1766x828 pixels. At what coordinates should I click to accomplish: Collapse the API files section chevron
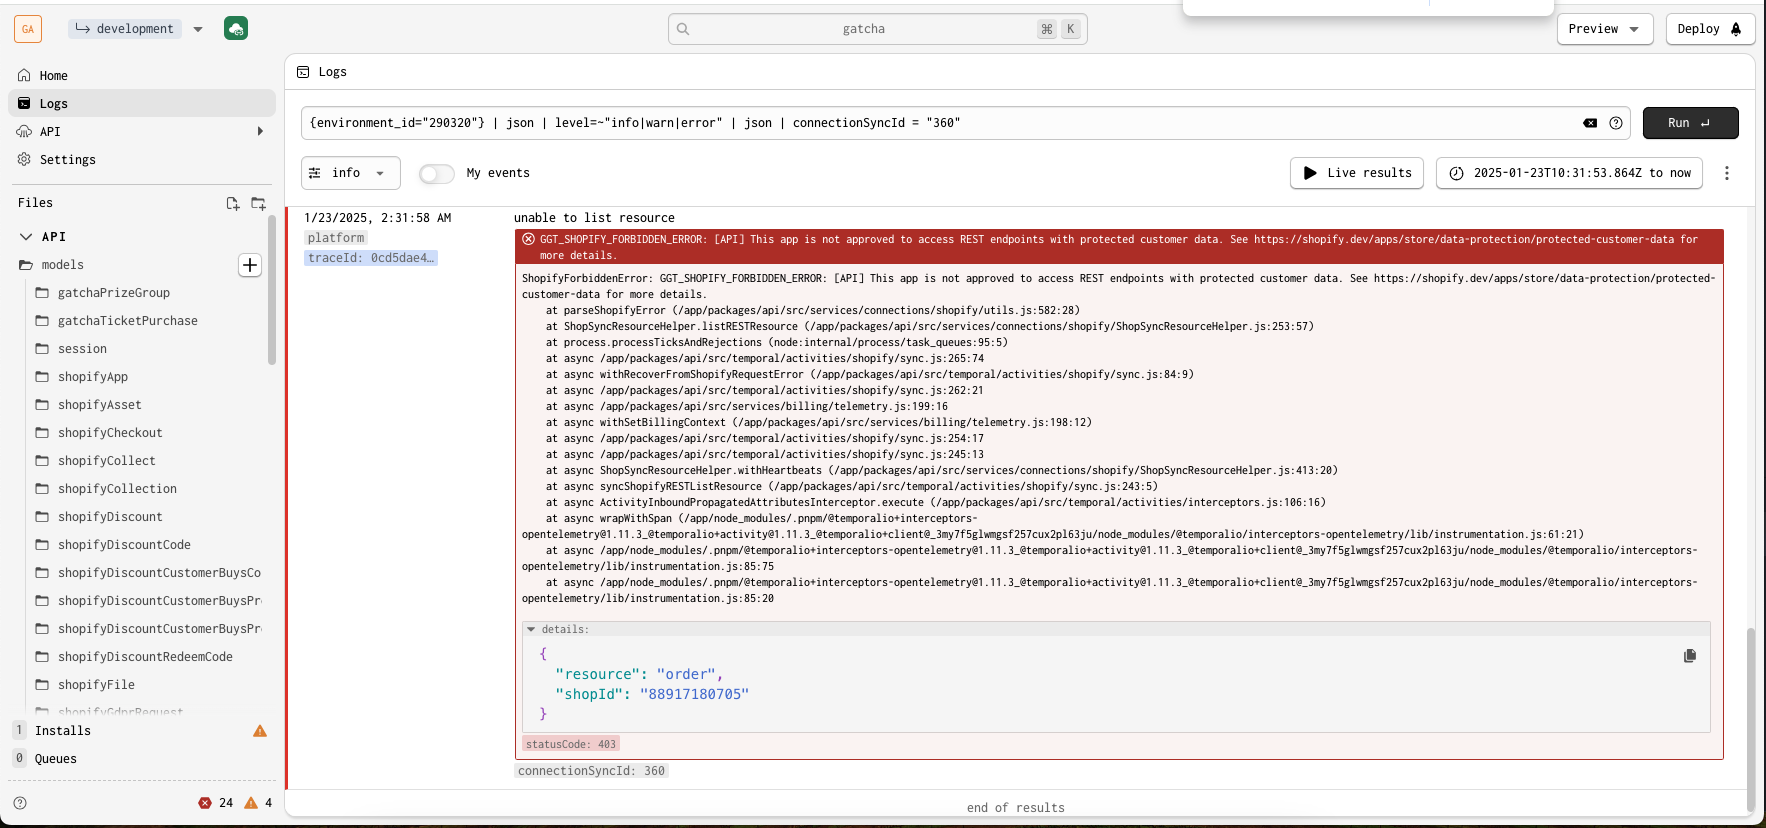pos(26,237)
